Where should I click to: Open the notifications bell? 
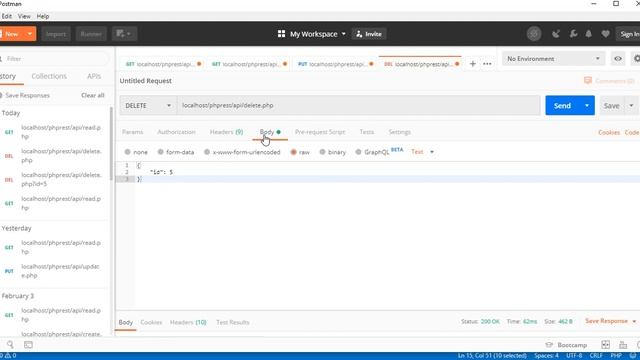pos(589,34)
